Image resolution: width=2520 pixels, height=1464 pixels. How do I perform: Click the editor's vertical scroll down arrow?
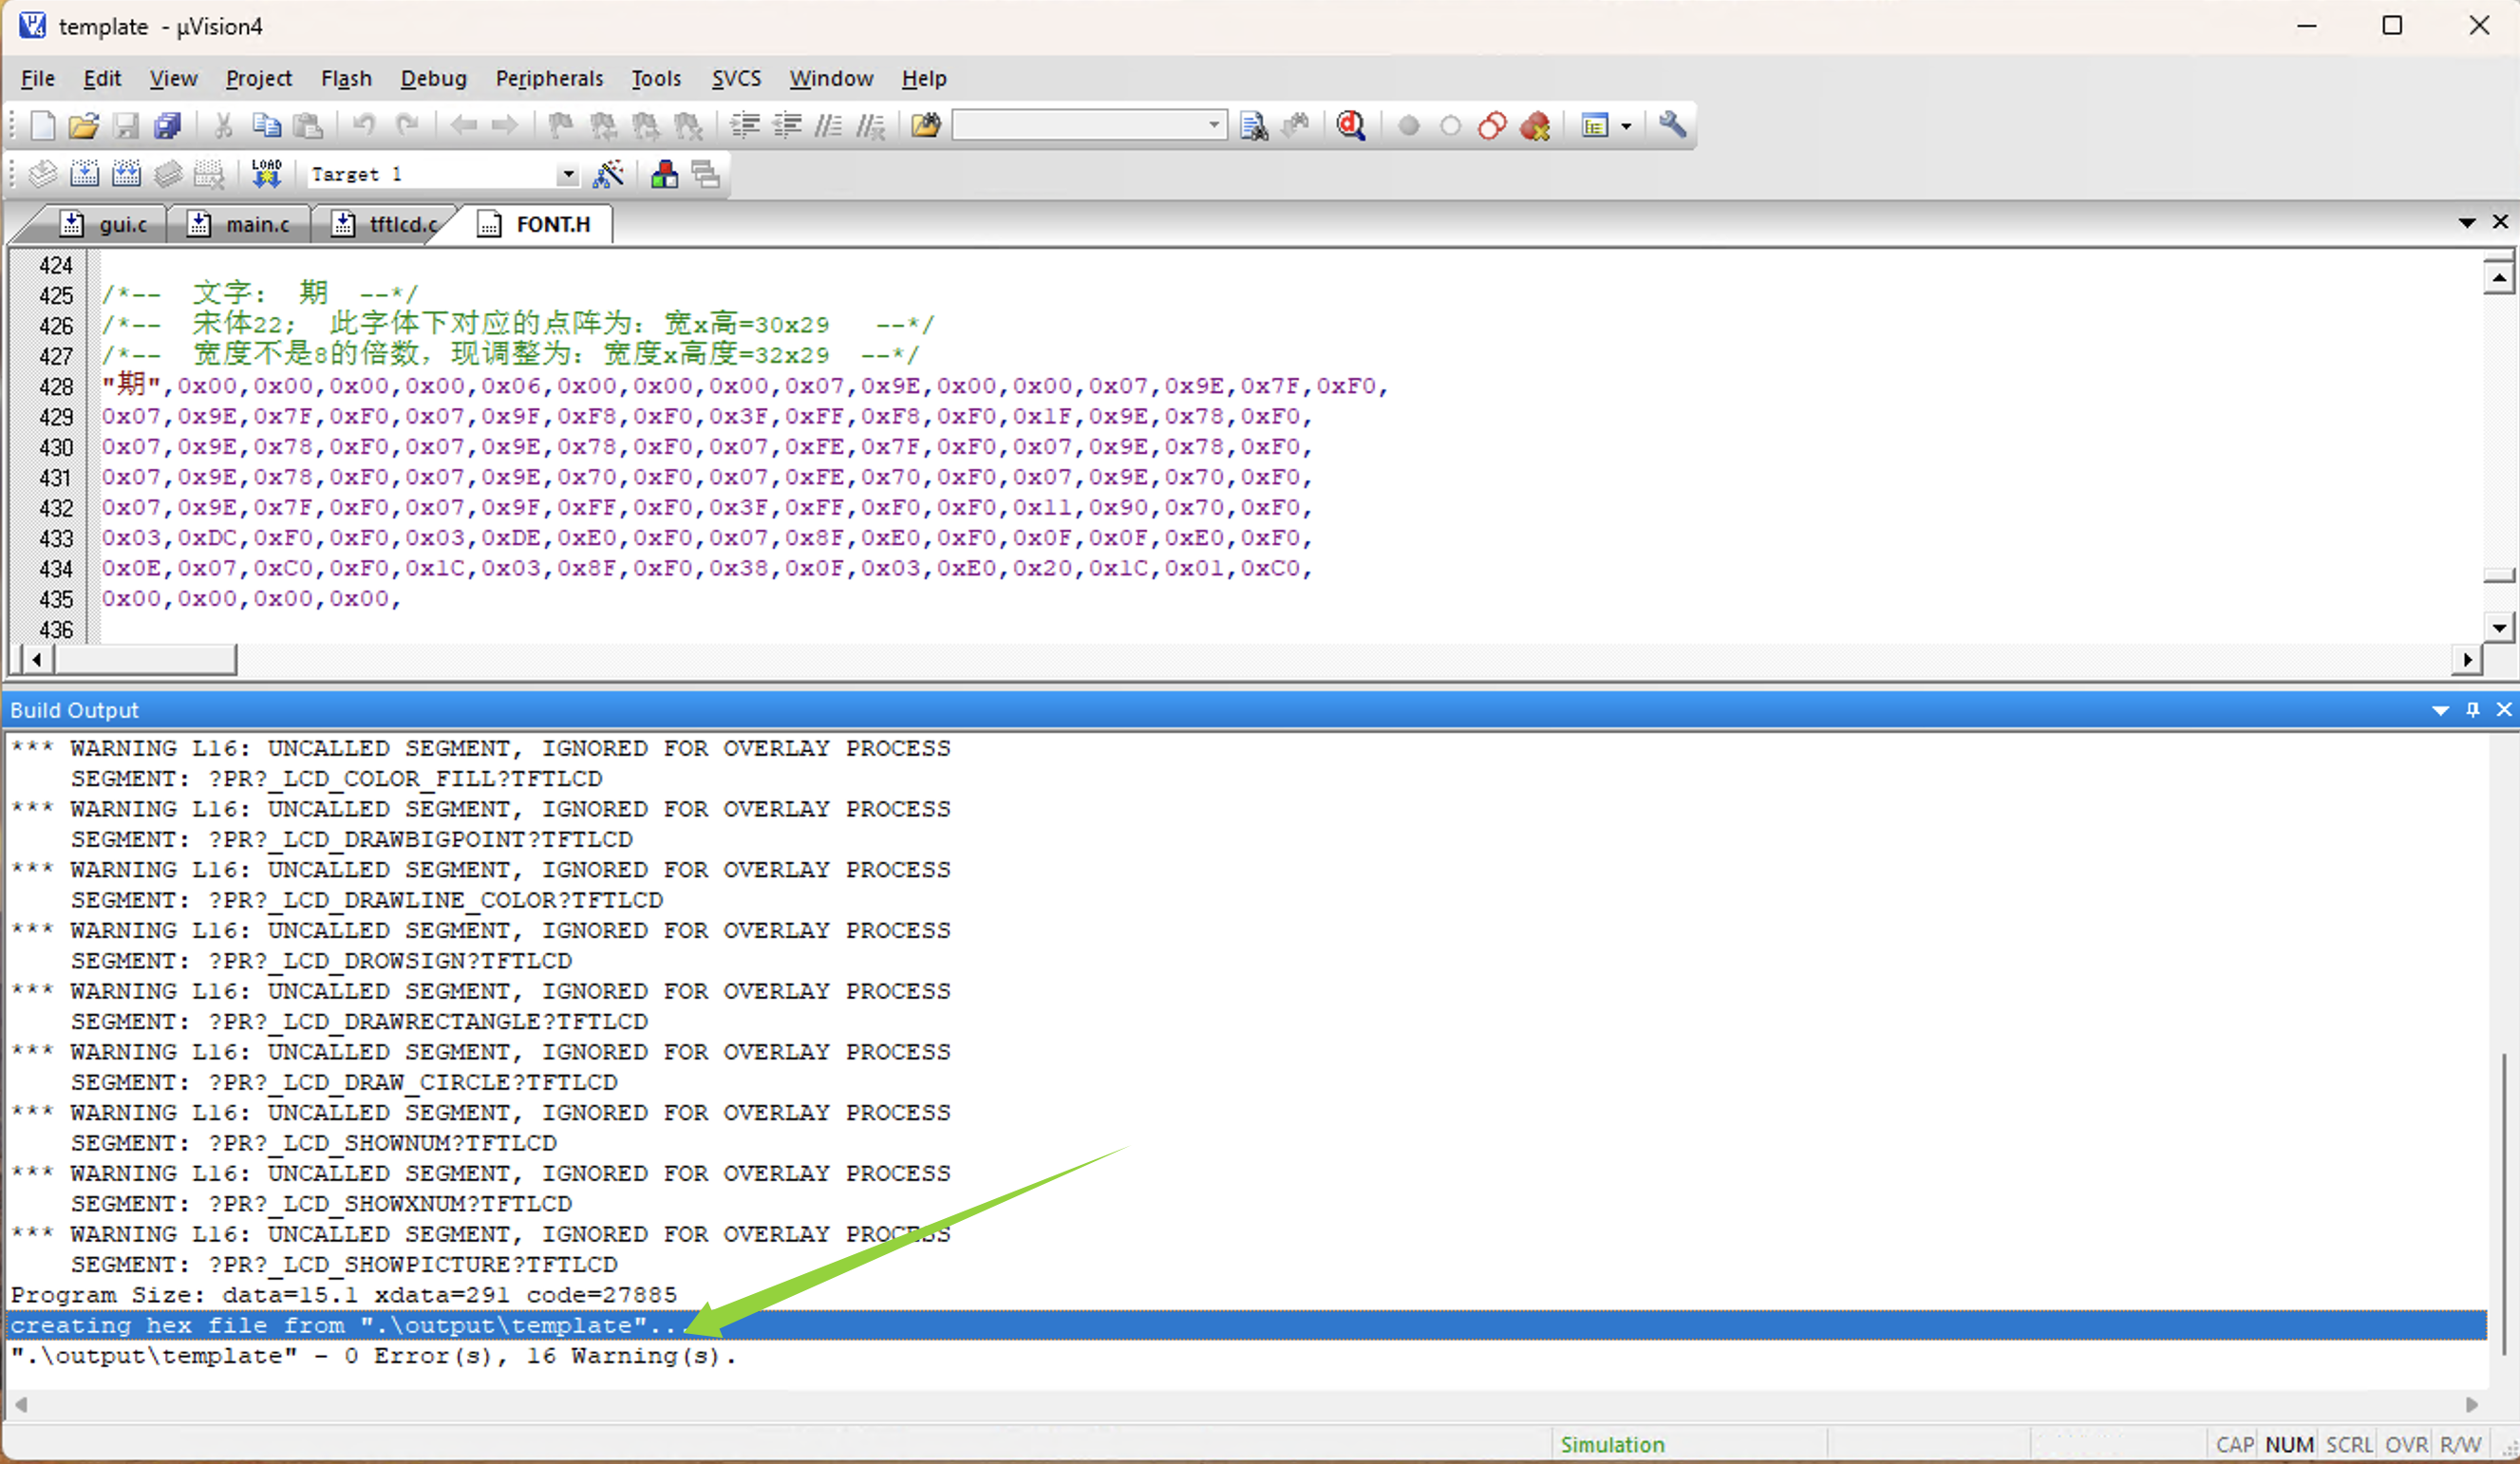pos(2498,628)
